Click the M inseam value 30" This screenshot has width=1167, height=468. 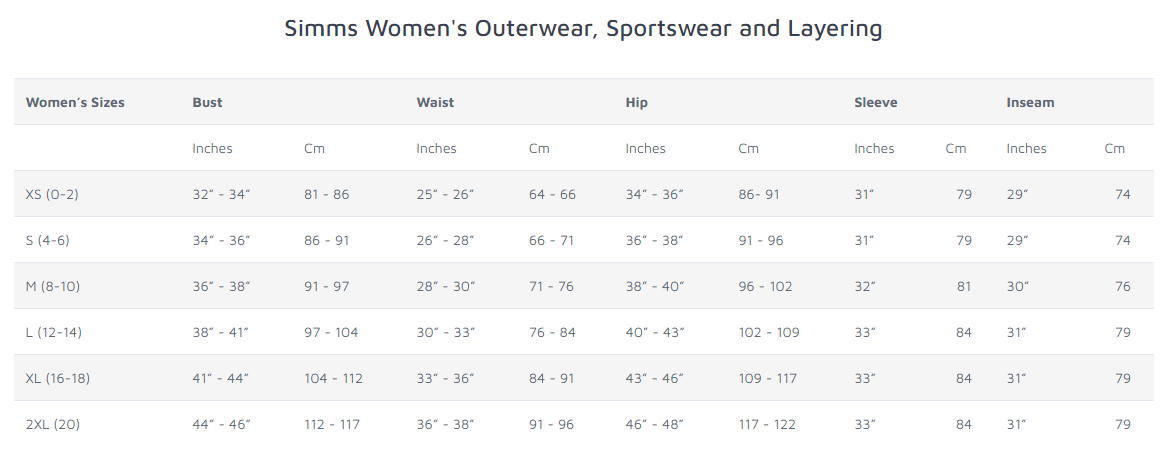coord(1017,286)
